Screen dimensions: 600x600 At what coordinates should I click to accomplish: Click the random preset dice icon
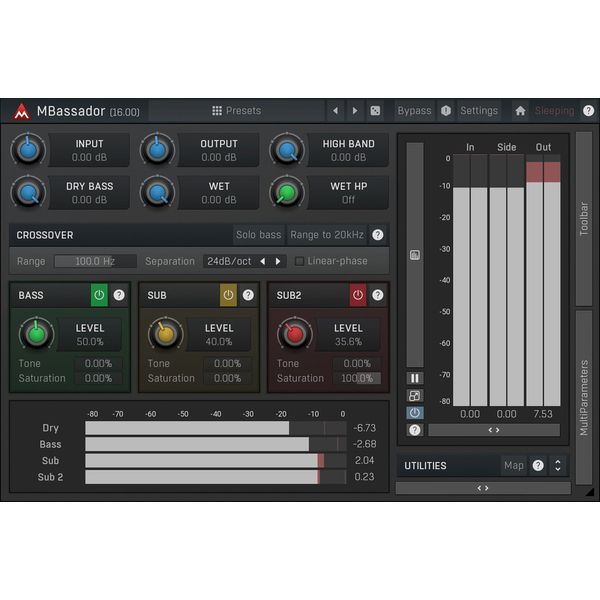(x=375, y=111)
